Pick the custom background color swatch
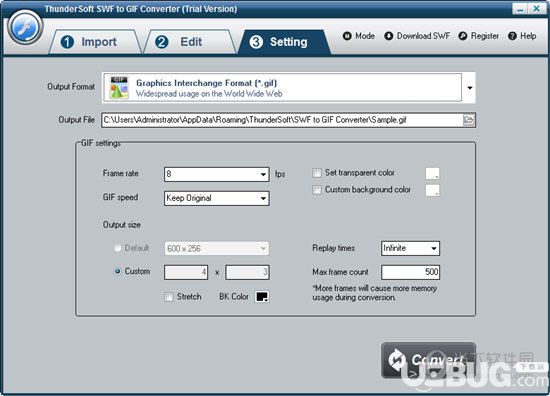This screenshot has width=550, height=396. 432,190
